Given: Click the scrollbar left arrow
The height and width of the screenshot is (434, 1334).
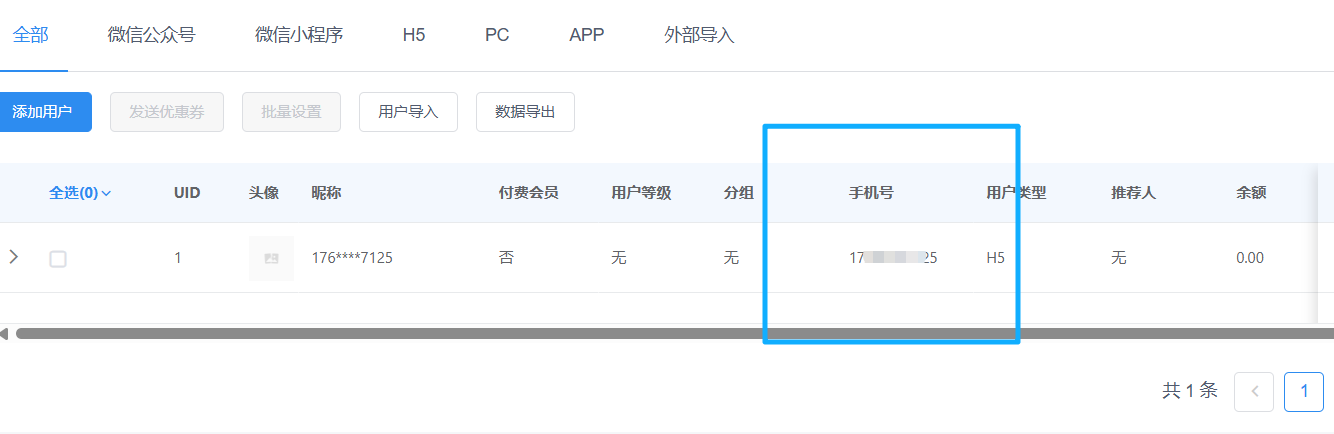Looking at the screenshot, I should click(x=5, y=333).
